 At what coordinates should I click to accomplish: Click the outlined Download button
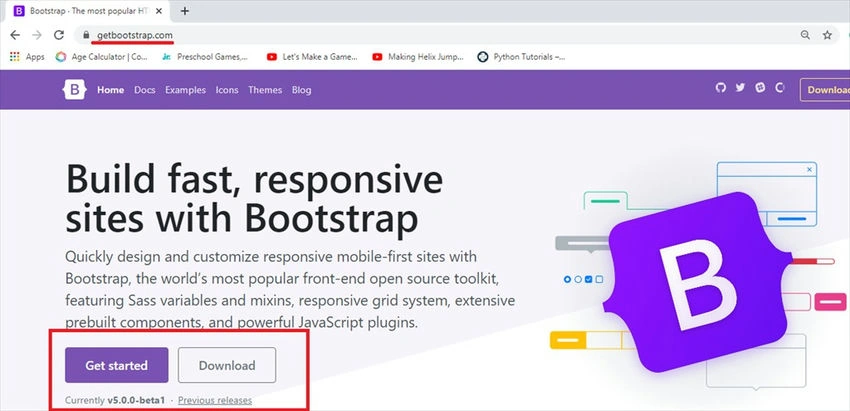coord(227,365)
